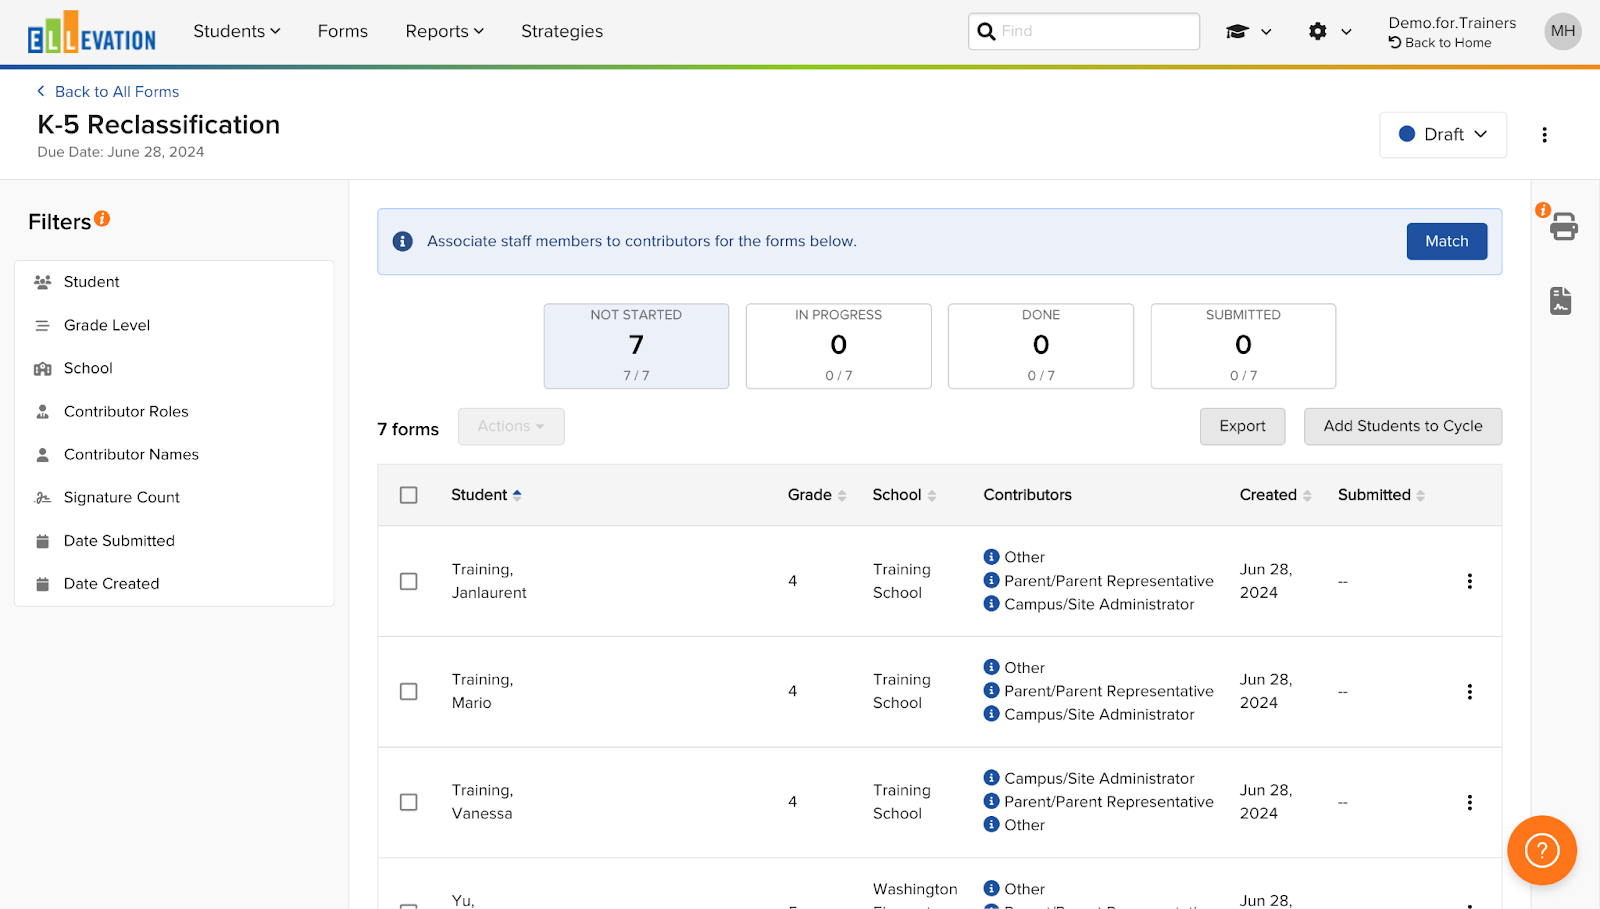The width and height of the screenshot is (1600, 909).
Task: Open the Grade Level filter
Action: (x=174, y=325)
